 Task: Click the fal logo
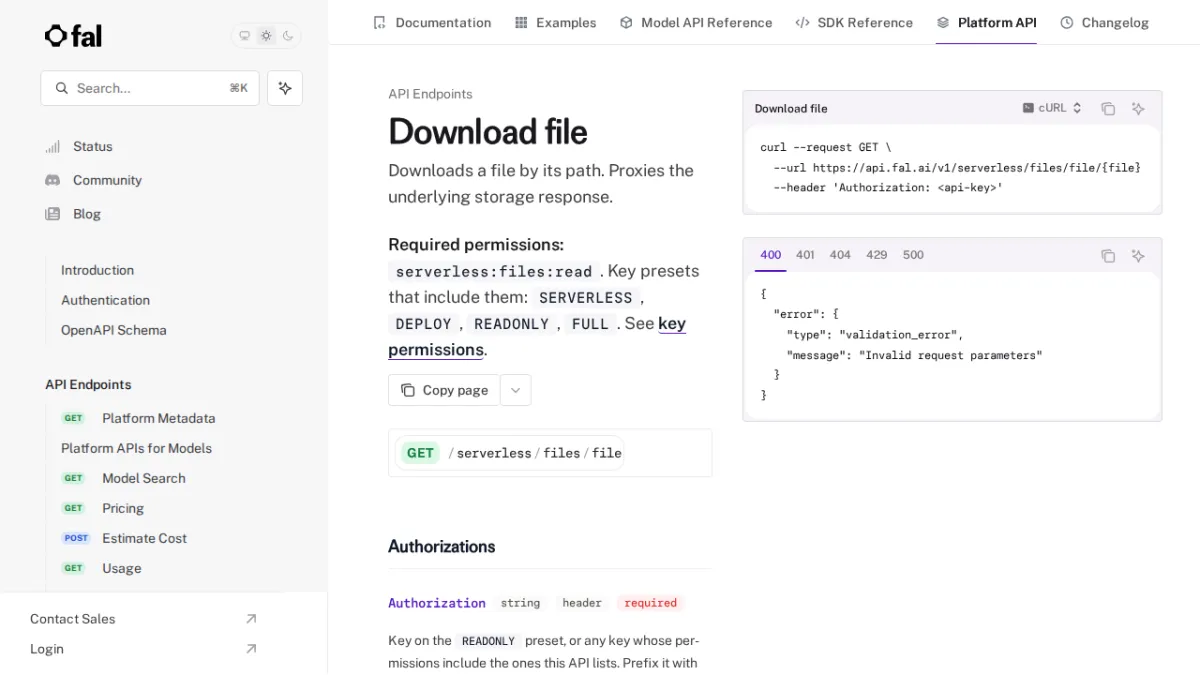pyautogui.click(x=73, y=36)
